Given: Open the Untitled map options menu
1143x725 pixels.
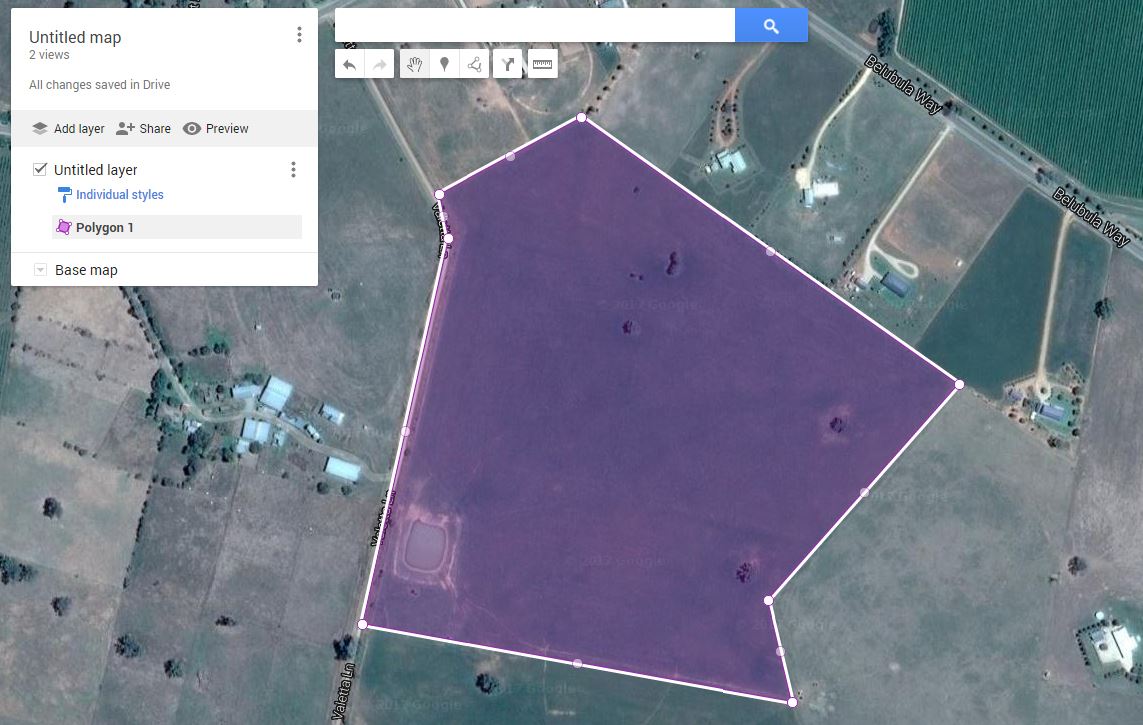Looking at the screenshot, I should pos(299,33).
